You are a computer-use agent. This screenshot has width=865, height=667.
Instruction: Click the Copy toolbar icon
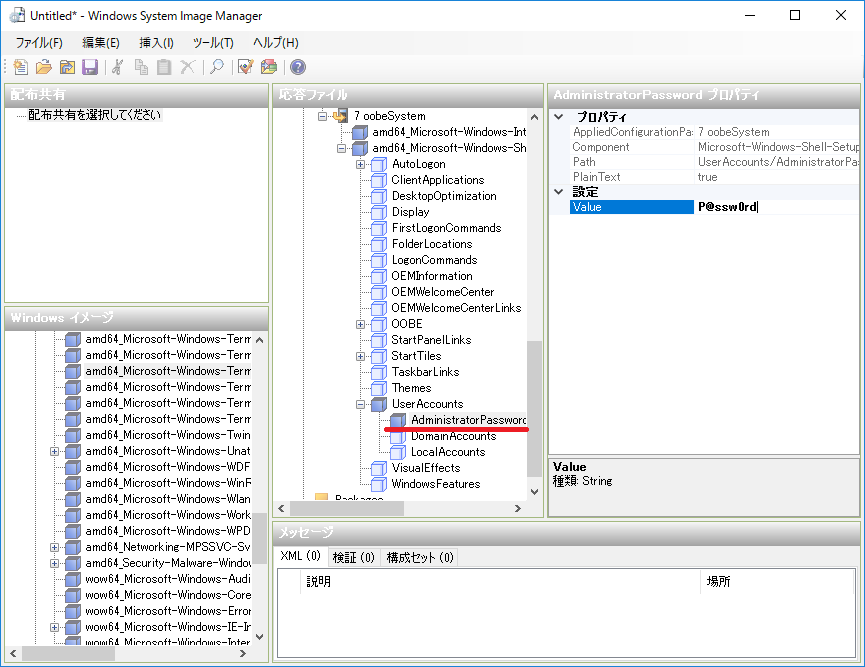coord(141,67)
